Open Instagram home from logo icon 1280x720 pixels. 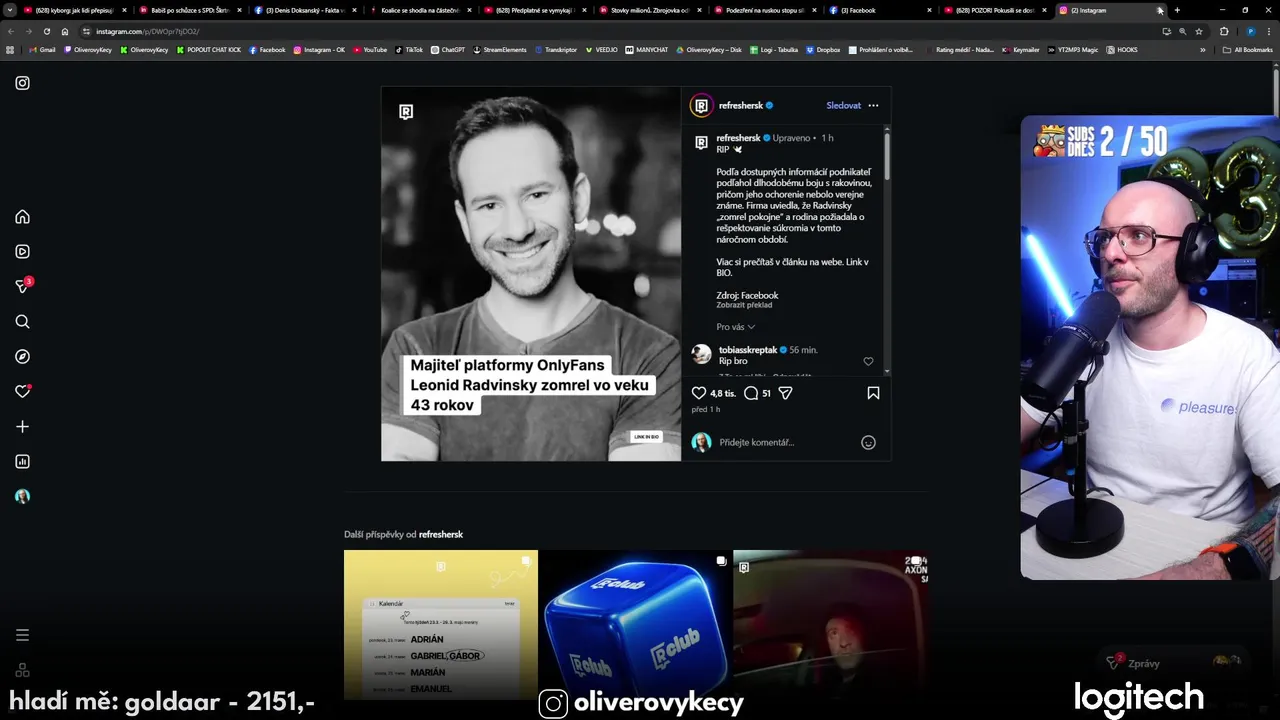[22, 83]
